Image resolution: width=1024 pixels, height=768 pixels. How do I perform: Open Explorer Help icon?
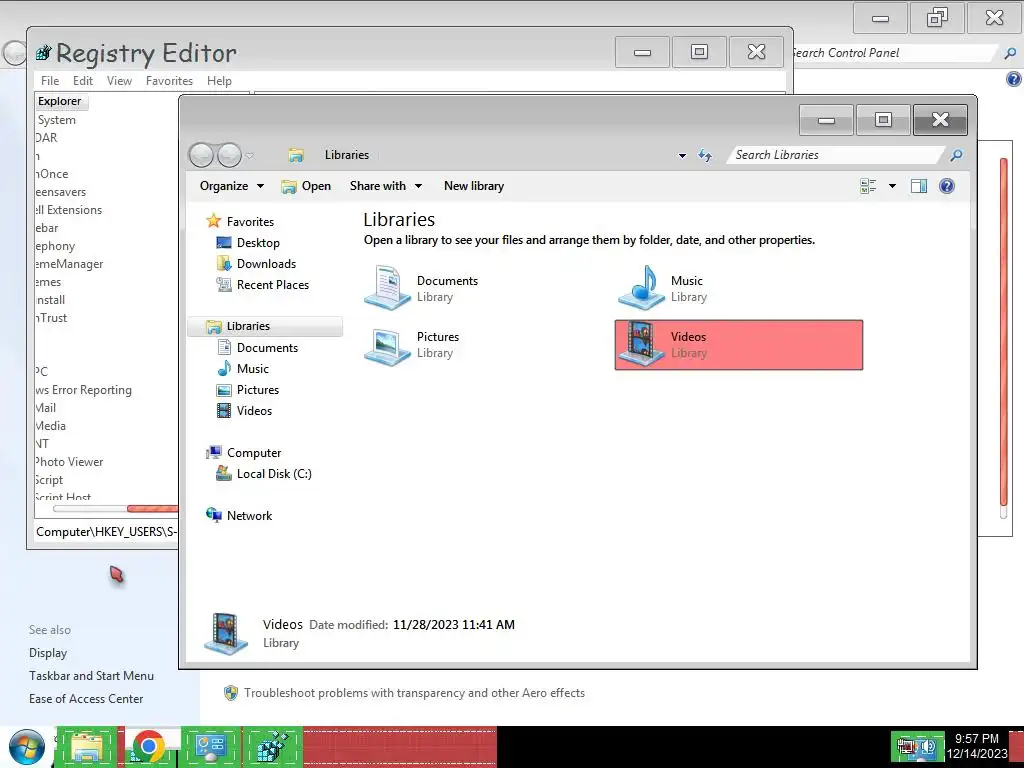(x=946, y=186)
